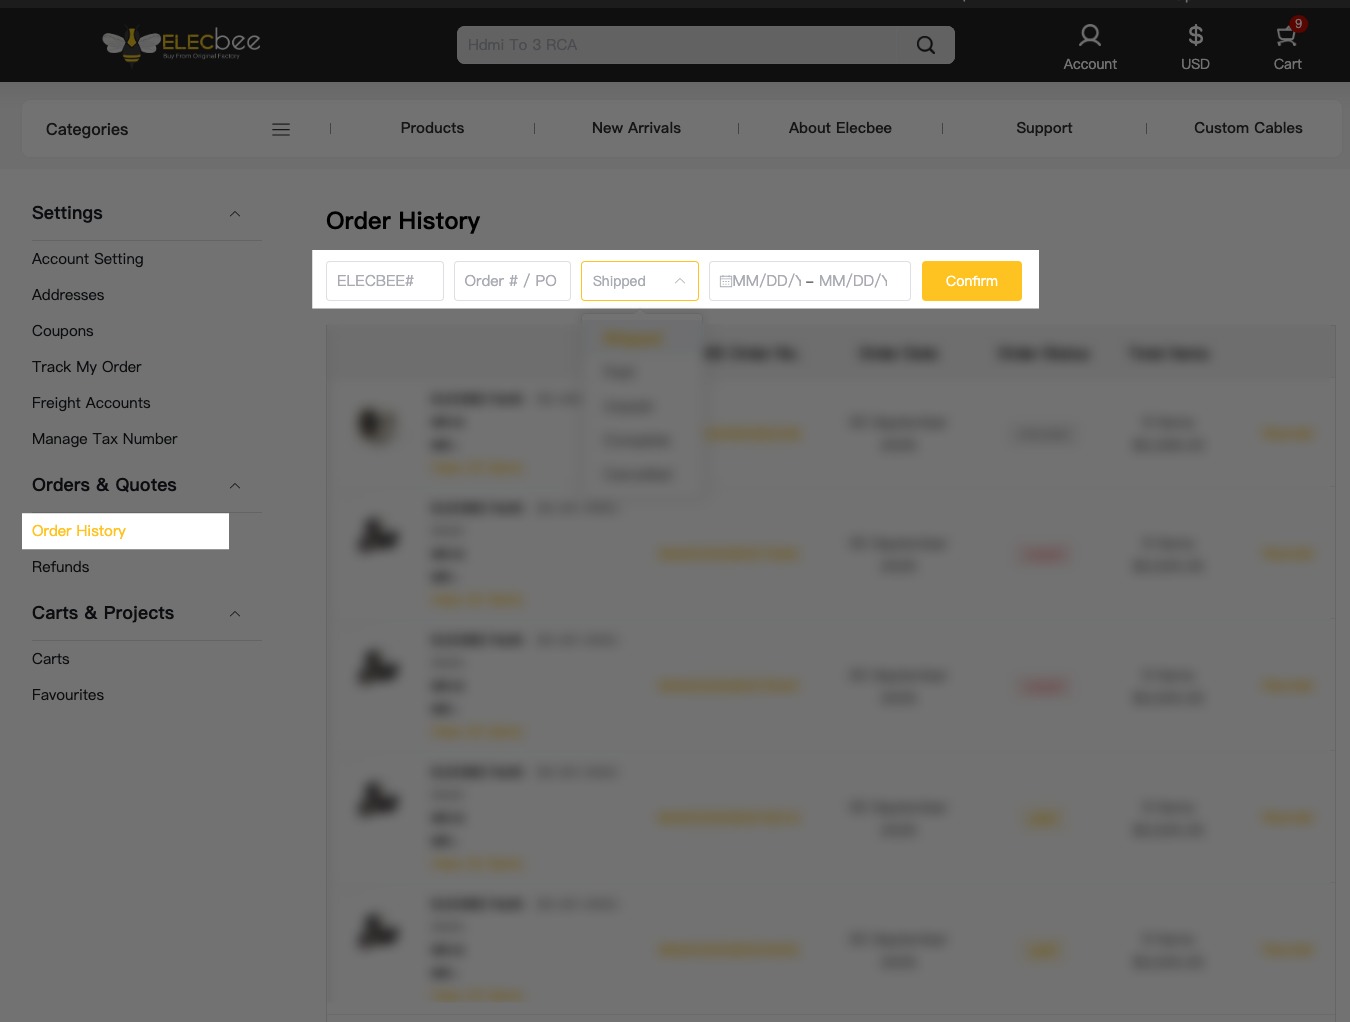Open the Track My Order link
Viewport: 1350px width, 1022px height.
[x=86, y=367]
